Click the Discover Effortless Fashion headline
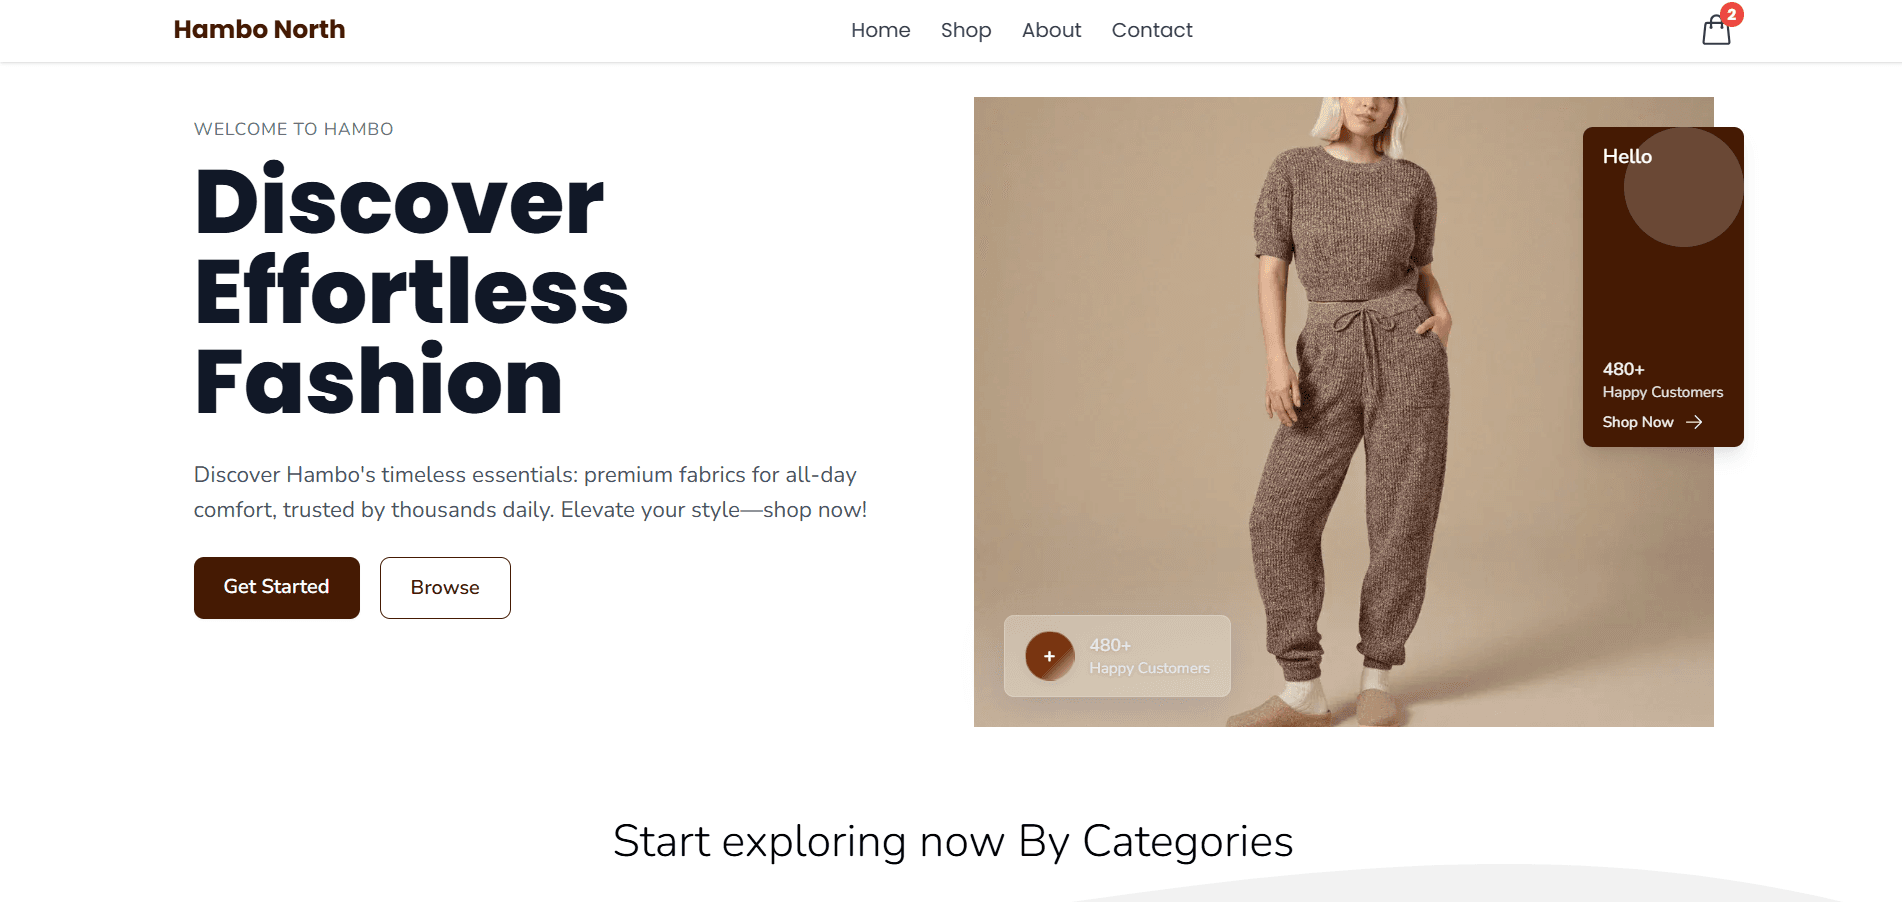The width and height of the screenshot is (1902, 902). point(411,291)
